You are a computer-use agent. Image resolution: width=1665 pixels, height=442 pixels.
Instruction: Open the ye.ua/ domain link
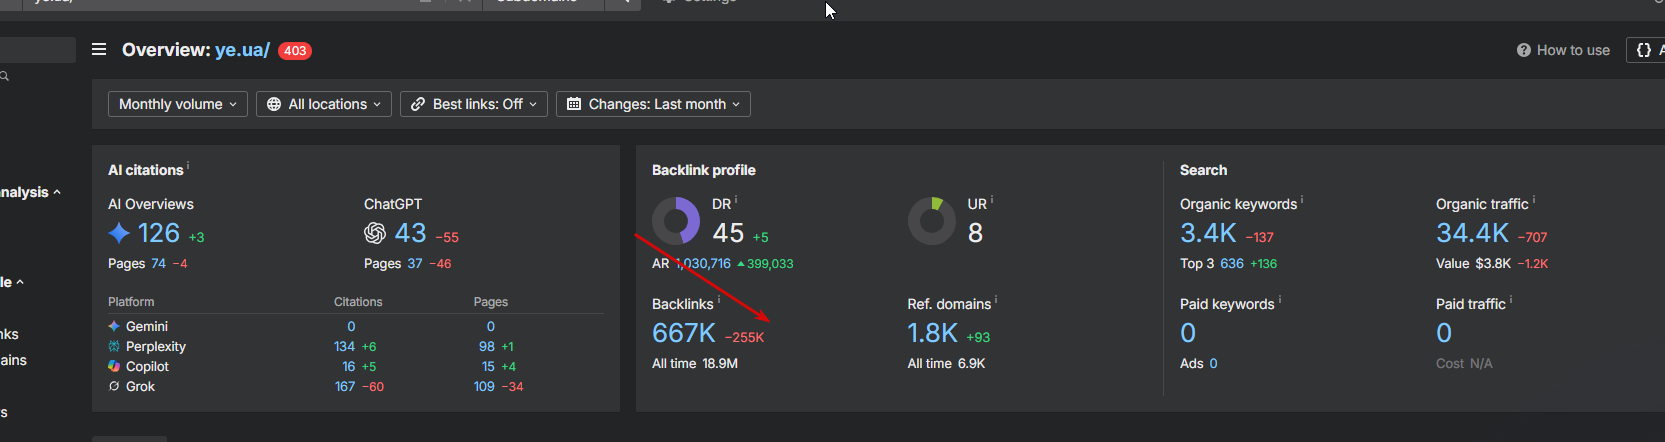(242, 50)
